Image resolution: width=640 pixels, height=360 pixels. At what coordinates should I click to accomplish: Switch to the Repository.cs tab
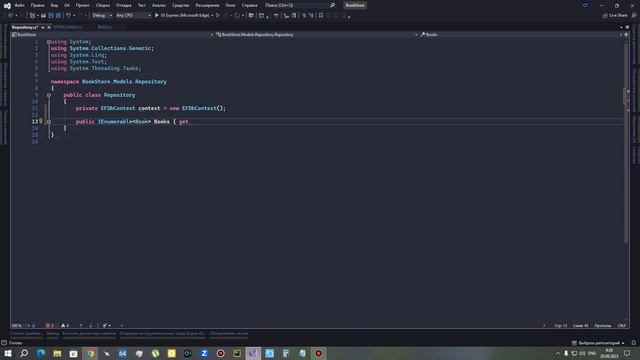(24, 27)
